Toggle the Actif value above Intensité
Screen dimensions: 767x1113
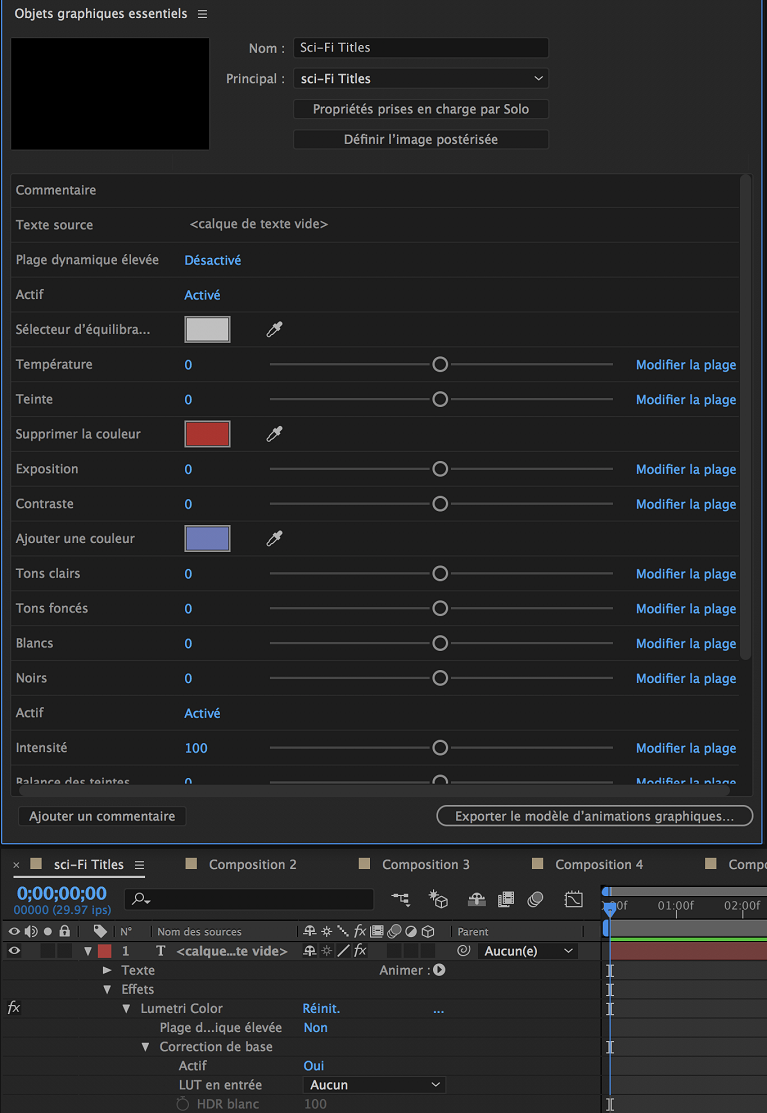pos(202,713)
